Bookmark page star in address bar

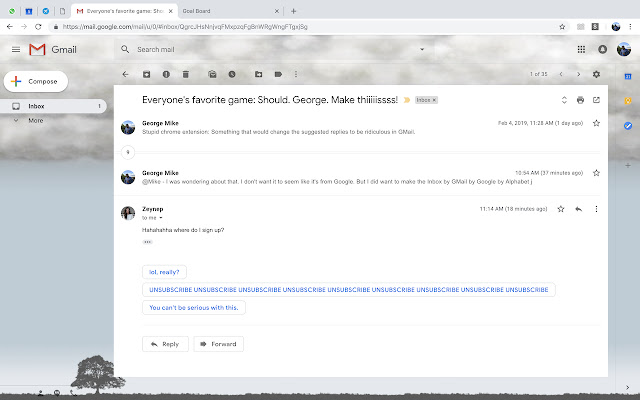(562, 27)
